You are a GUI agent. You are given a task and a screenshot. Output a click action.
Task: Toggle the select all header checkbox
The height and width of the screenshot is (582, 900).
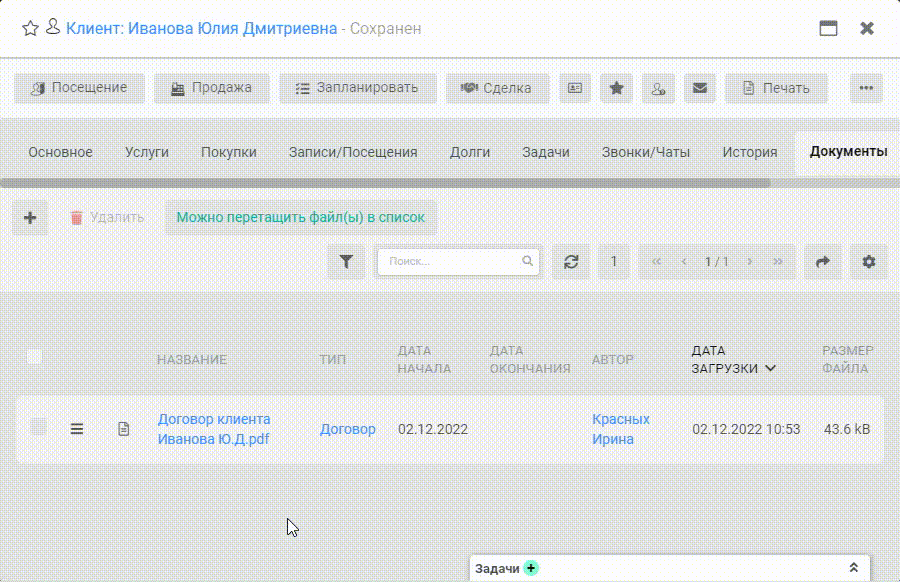point(34,356)
